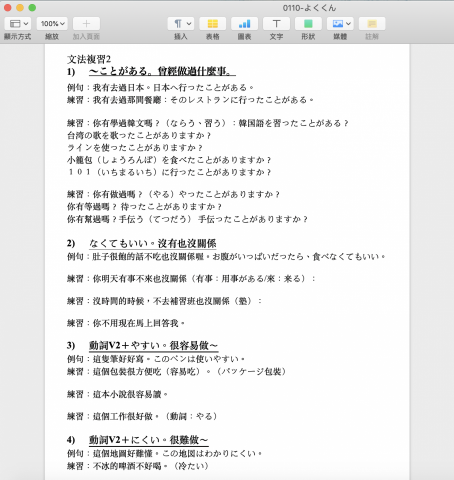Click the line この地図はわかりにくい

point(209,454)
